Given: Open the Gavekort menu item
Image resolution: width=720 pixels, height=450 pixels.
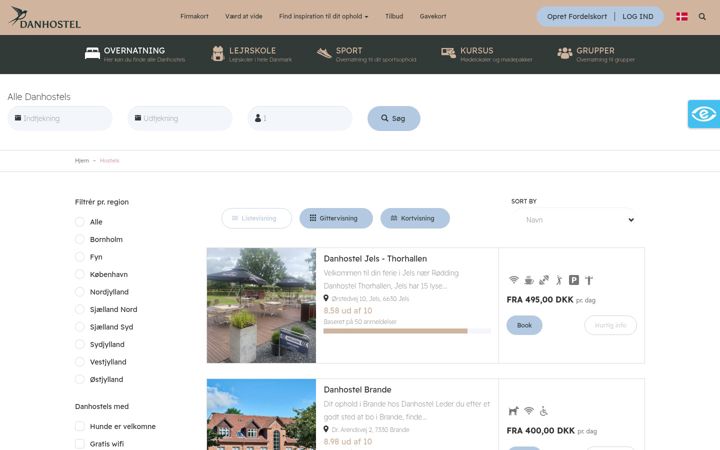Looking at the screenshot, I should click(x=433, y=16).
